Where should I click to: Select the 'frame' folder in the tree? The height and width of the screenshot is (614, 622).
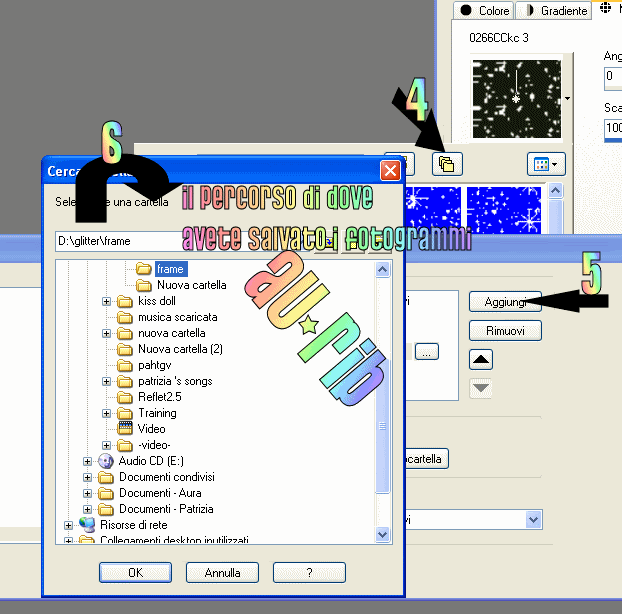tap(170, 269)
